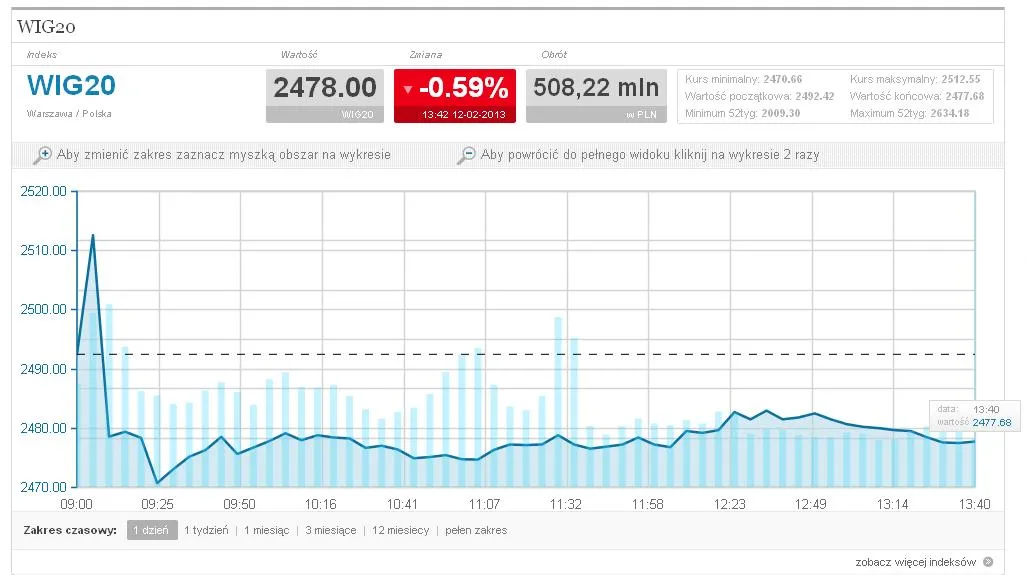Click the 13:40 data tooltip on chart
The height and width of the screenshot is (575, 1029).
click(975, 416)
